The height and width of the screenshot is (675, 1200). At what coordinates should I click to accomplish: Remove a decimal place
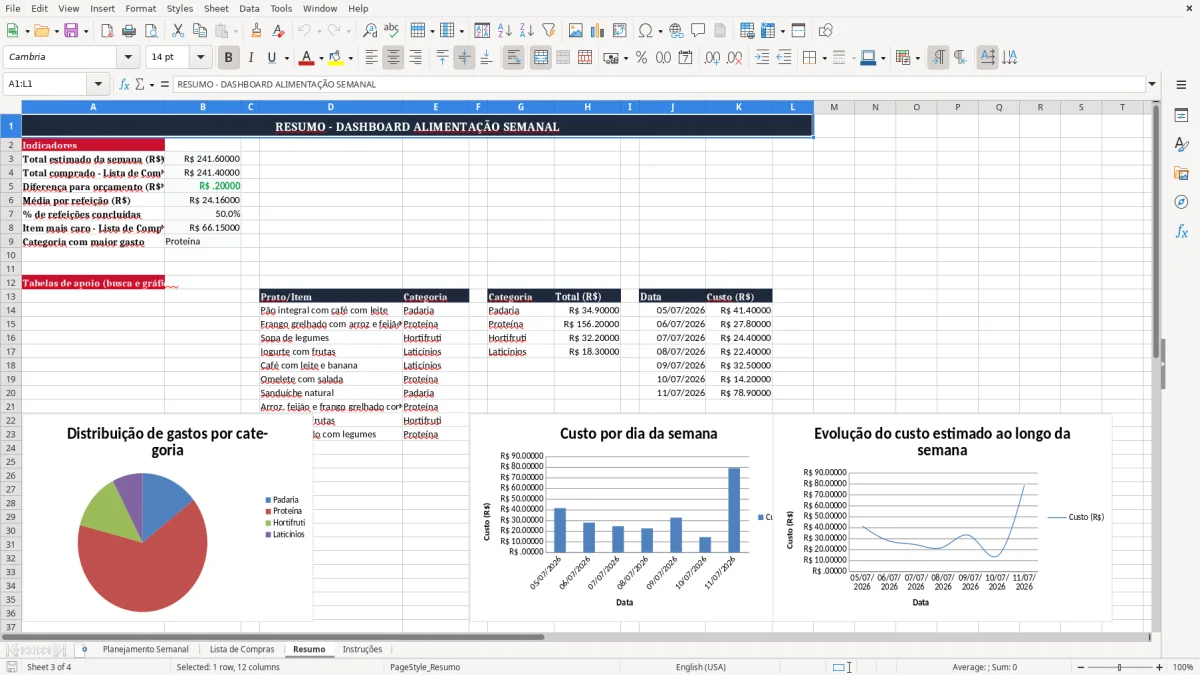(x=734, y=57)
